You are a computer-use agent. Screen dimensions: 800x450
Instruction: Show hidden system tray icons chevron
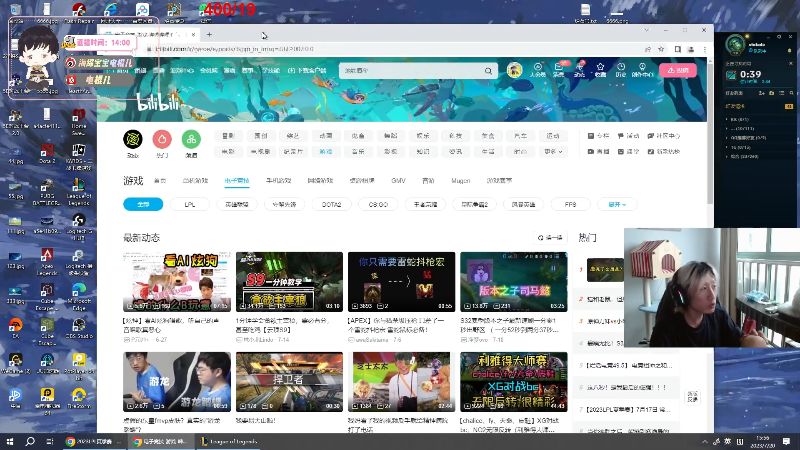705,441
